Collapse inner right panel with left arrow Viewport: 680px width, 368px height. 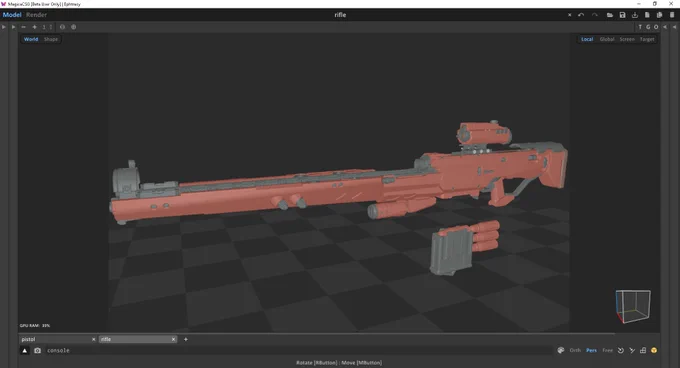[x=665, y=27]
